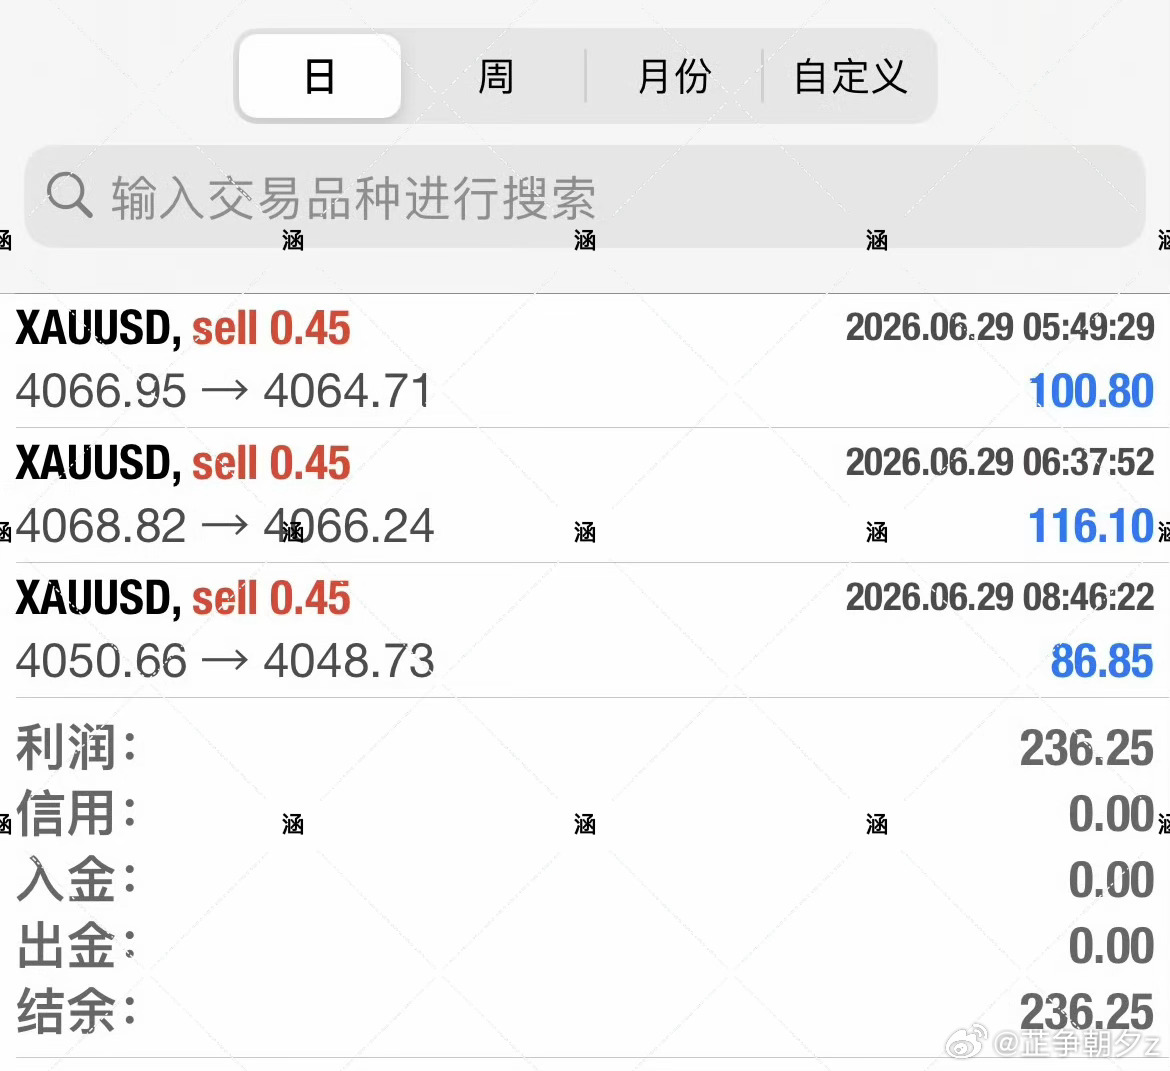Click the 出金 (withdrawal) label
The width and height of the screenshot is (1170, 1071).
click(x=76, y=946)
